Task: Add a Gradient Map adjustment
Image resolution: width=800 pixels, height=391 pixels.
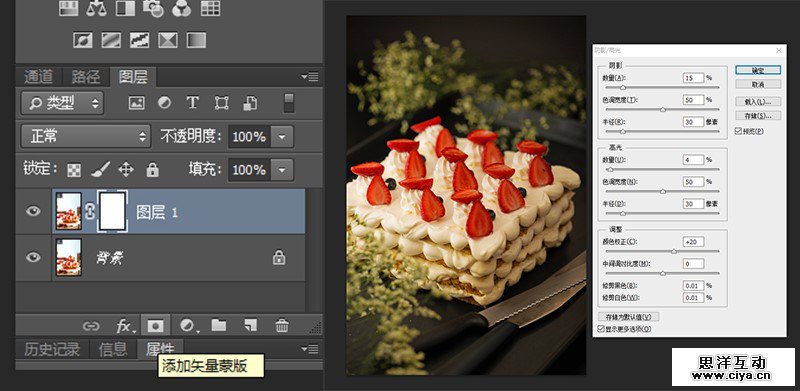Action: [196, 40]
